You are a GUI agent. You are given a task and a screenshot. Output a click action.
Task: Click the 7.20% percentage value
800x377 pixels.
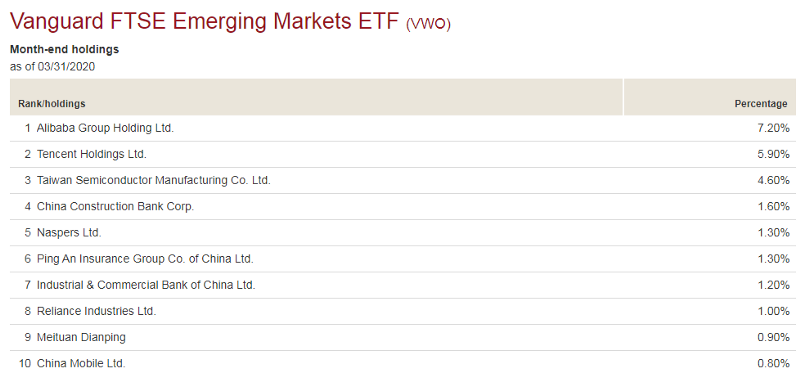pyautogui.click(x=773, y=128)
